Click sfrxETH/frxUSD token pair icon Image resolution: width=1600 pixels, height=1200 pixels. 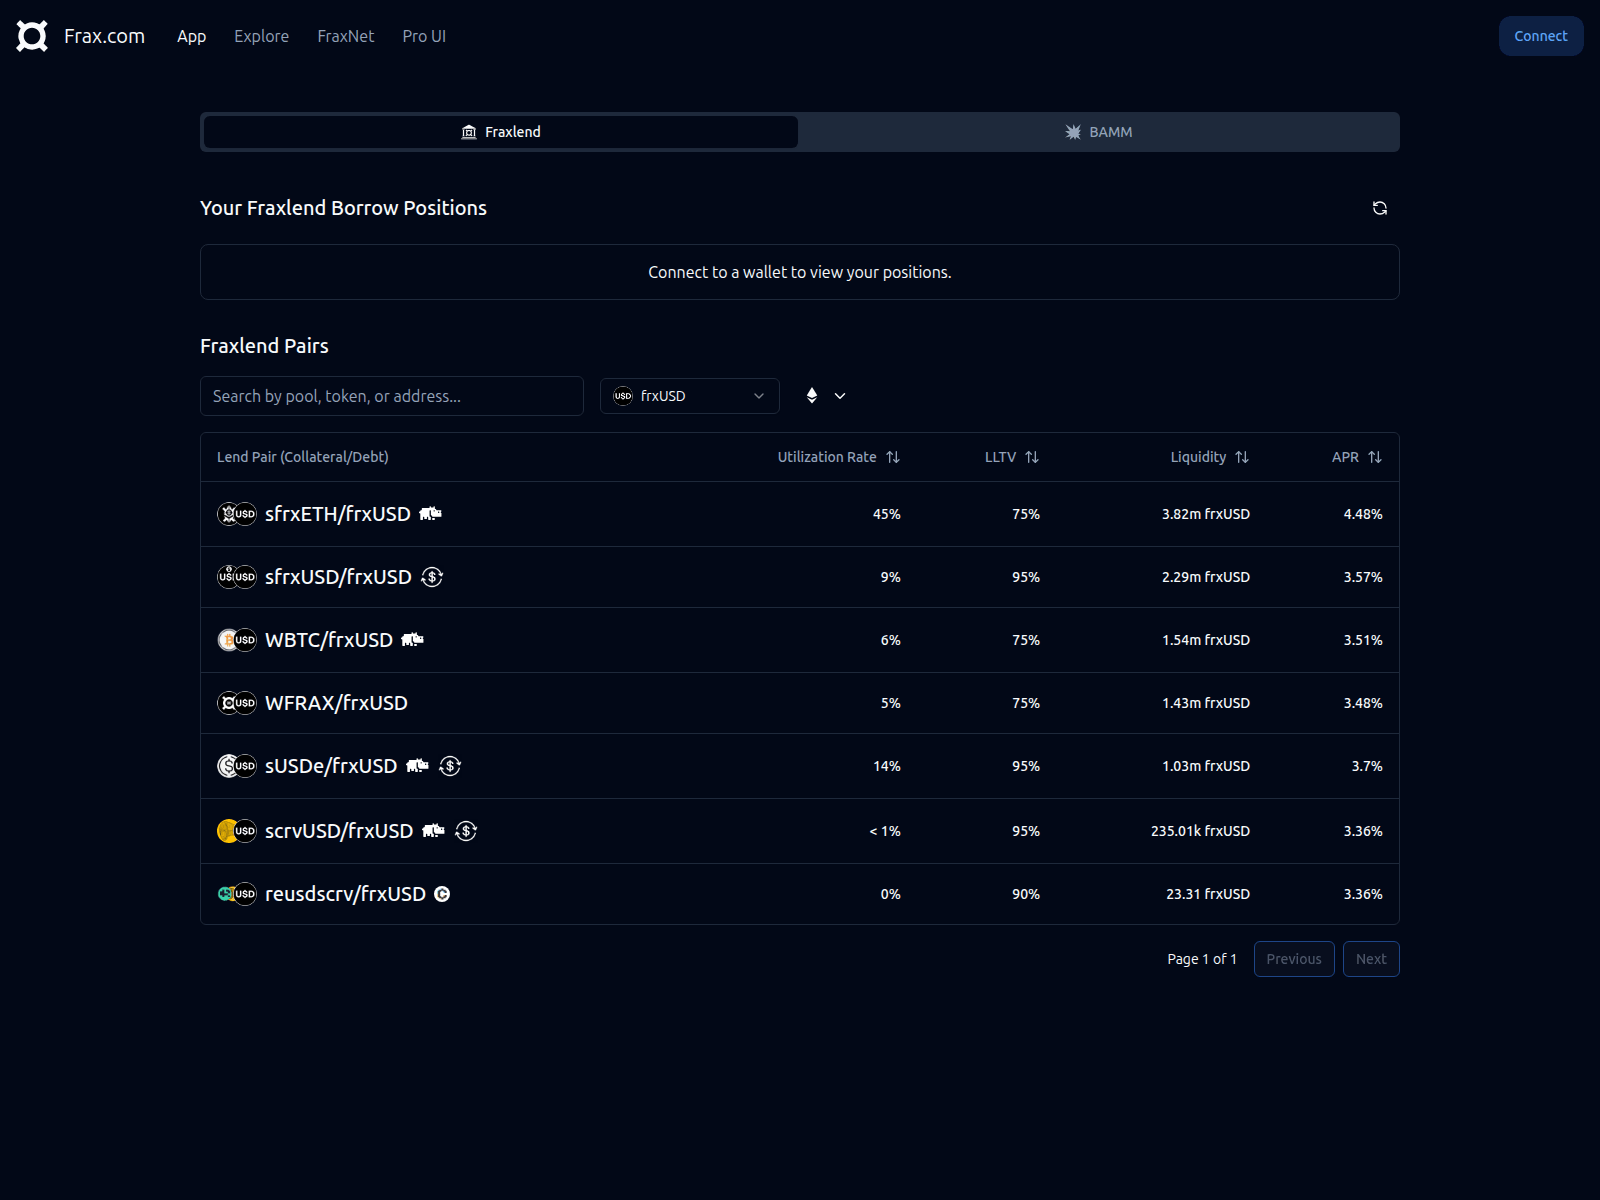click(x=237, y=514)
